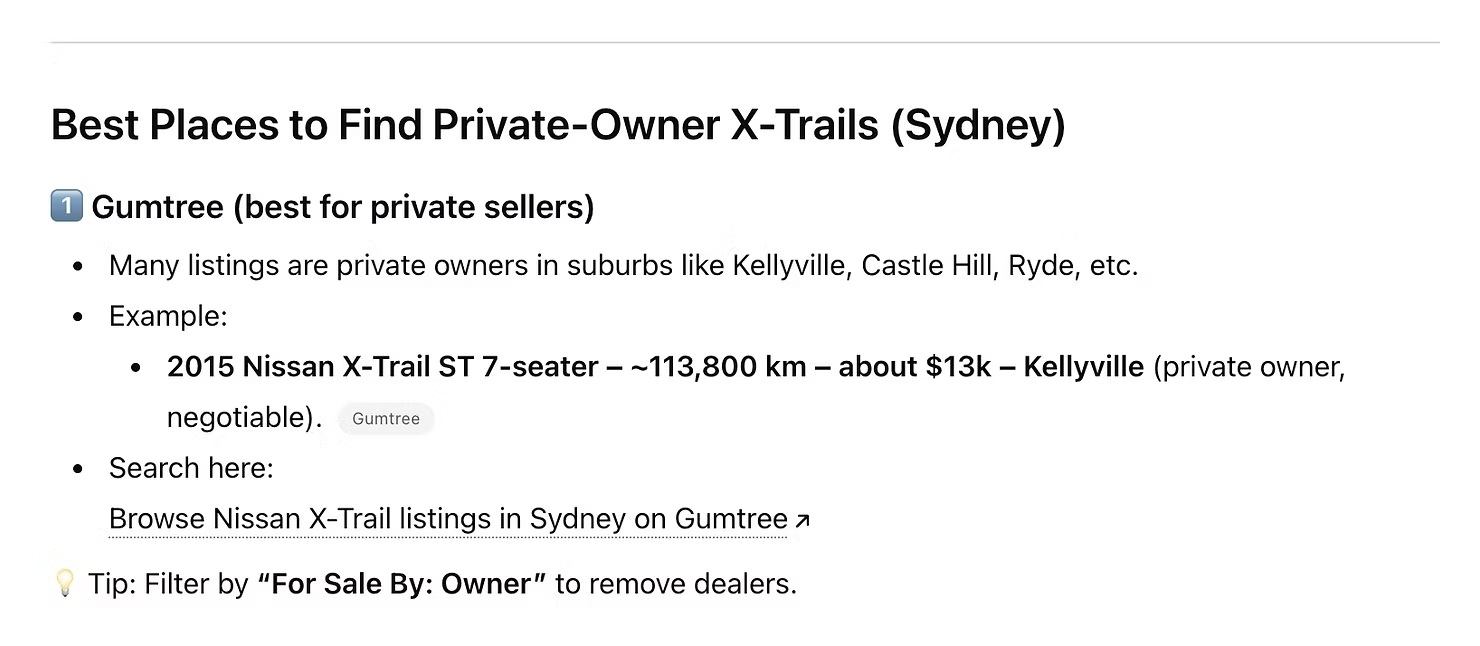
Task: Click the "Search here:" label
Action: 191,468
